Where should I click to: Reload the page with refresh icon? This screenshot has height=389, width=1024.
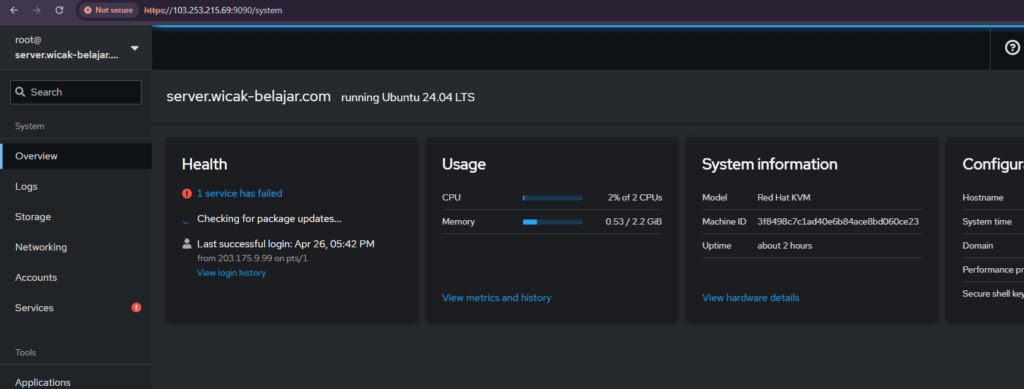[59, 10]
